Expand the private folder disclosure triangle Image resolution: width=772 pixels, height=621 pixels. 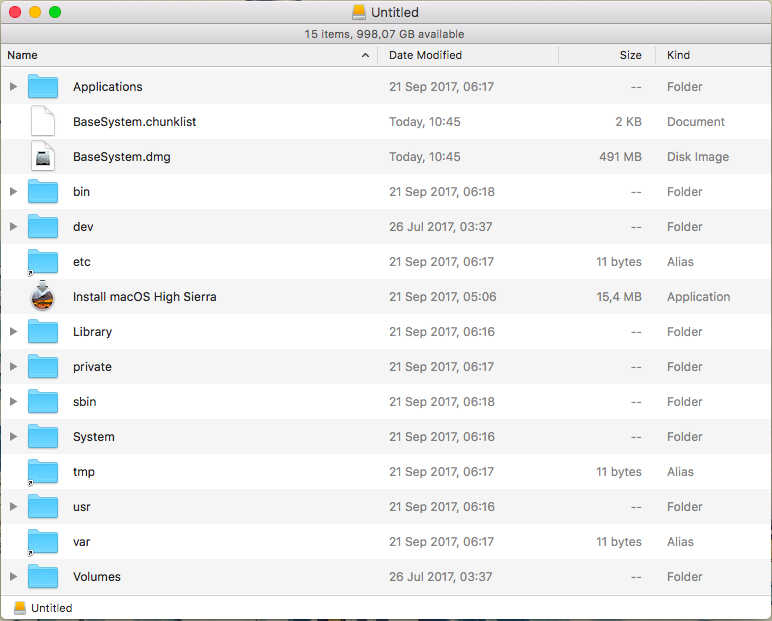pyautogui.click(x=13, y=366)
